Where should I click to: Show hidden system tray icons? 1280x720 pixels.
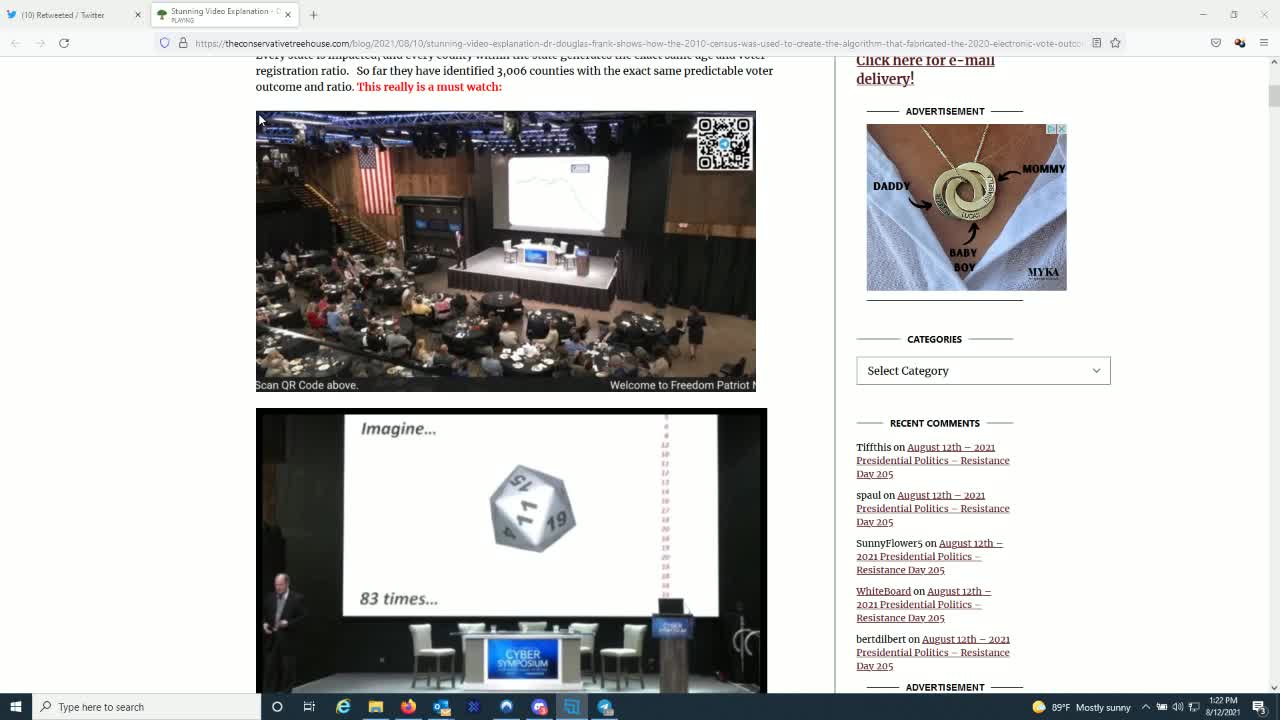coord(1146,707)
